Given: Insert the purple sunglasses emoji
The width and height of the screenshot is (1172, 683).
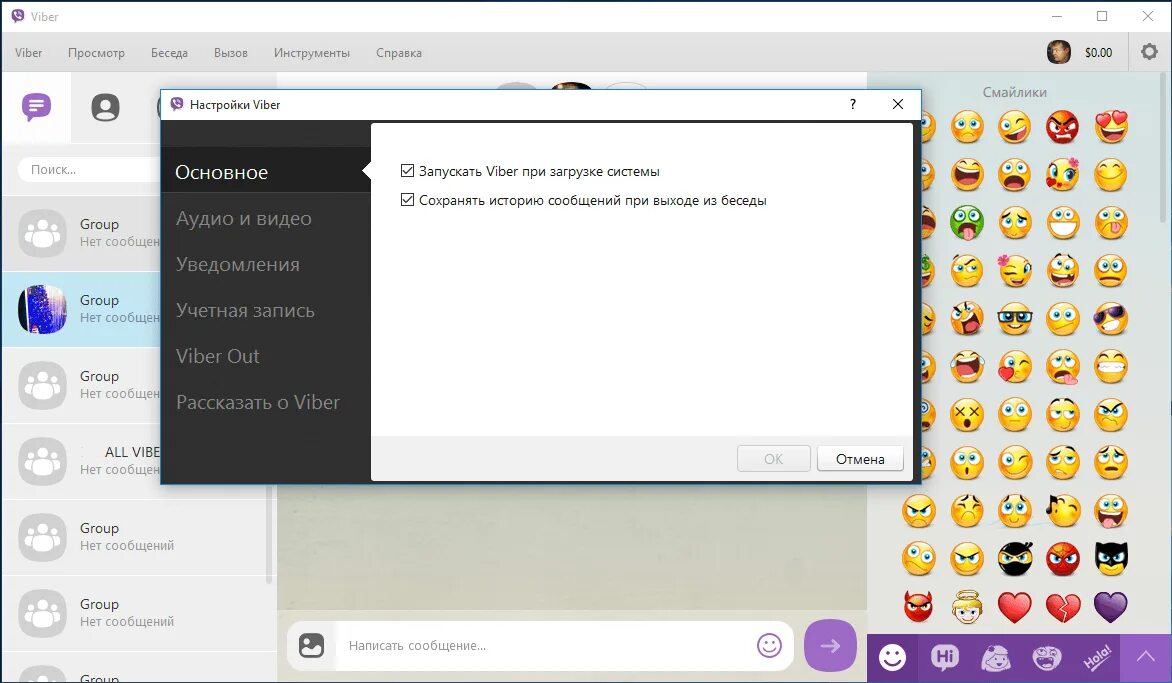Looking at the screenshot, I should [x=1111, y=318].
